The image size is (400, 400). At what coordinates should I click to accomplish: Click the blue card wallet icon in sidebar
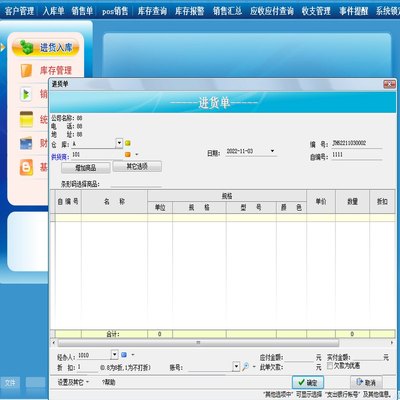click(26, 143)
